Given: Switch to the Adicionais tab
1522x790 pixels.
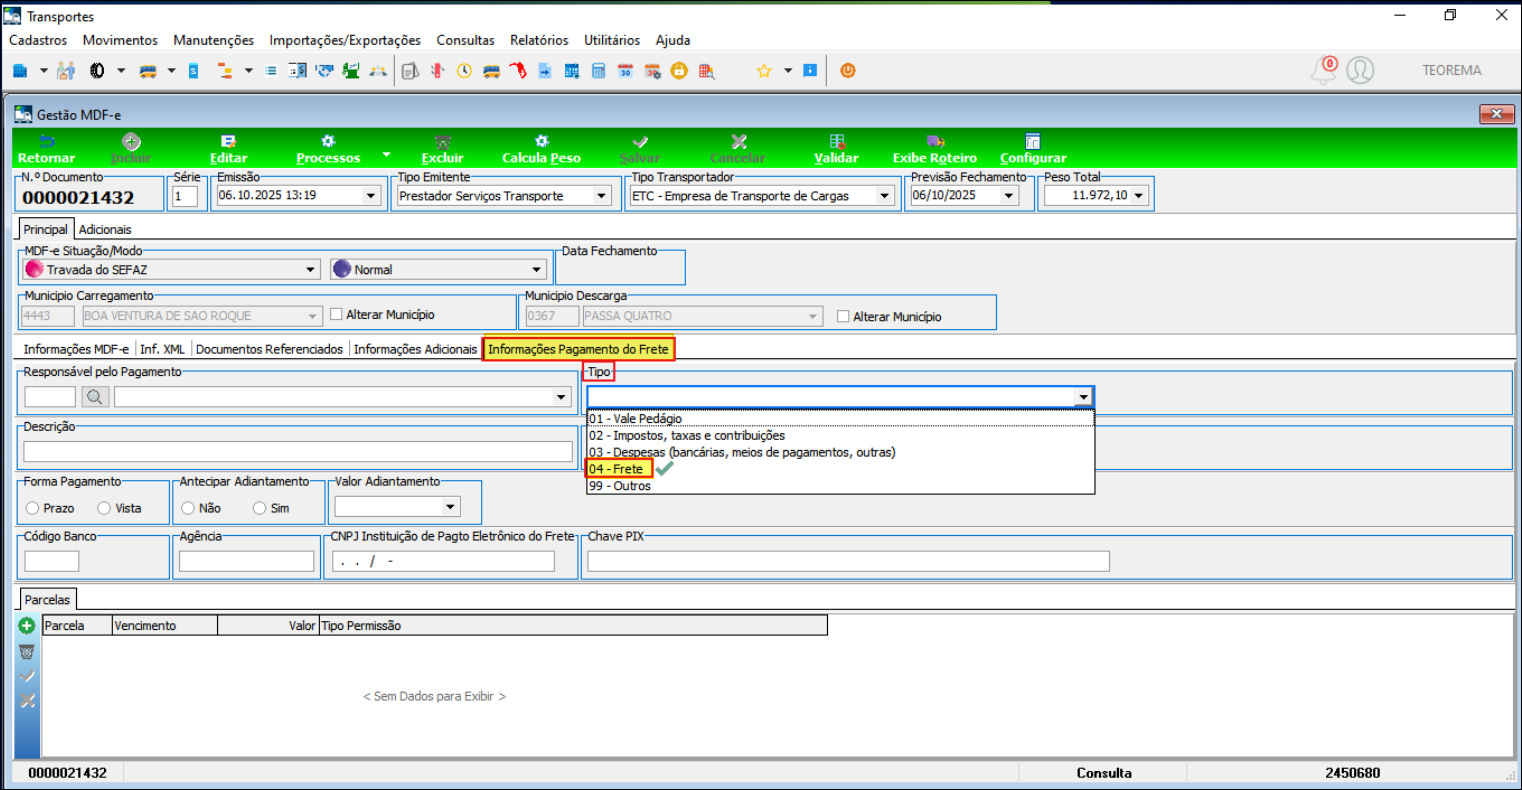Looking at the screenshot, I should click(x=105, y=229).
